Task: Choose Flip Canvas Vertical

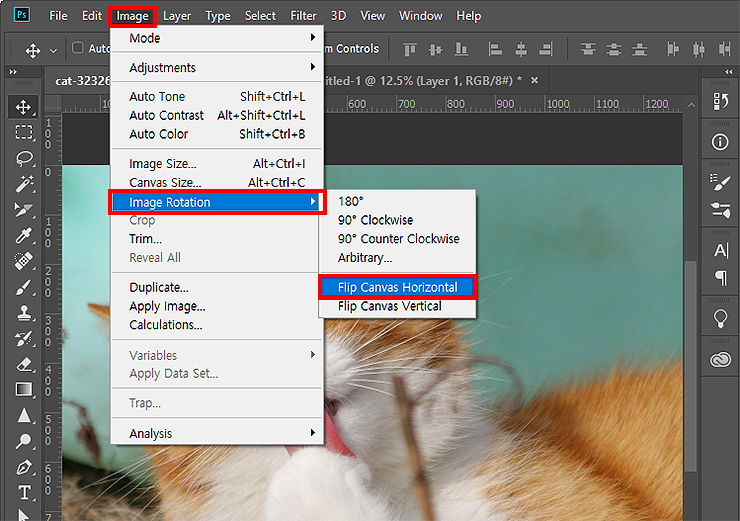Action: click(x=397, y=306)
